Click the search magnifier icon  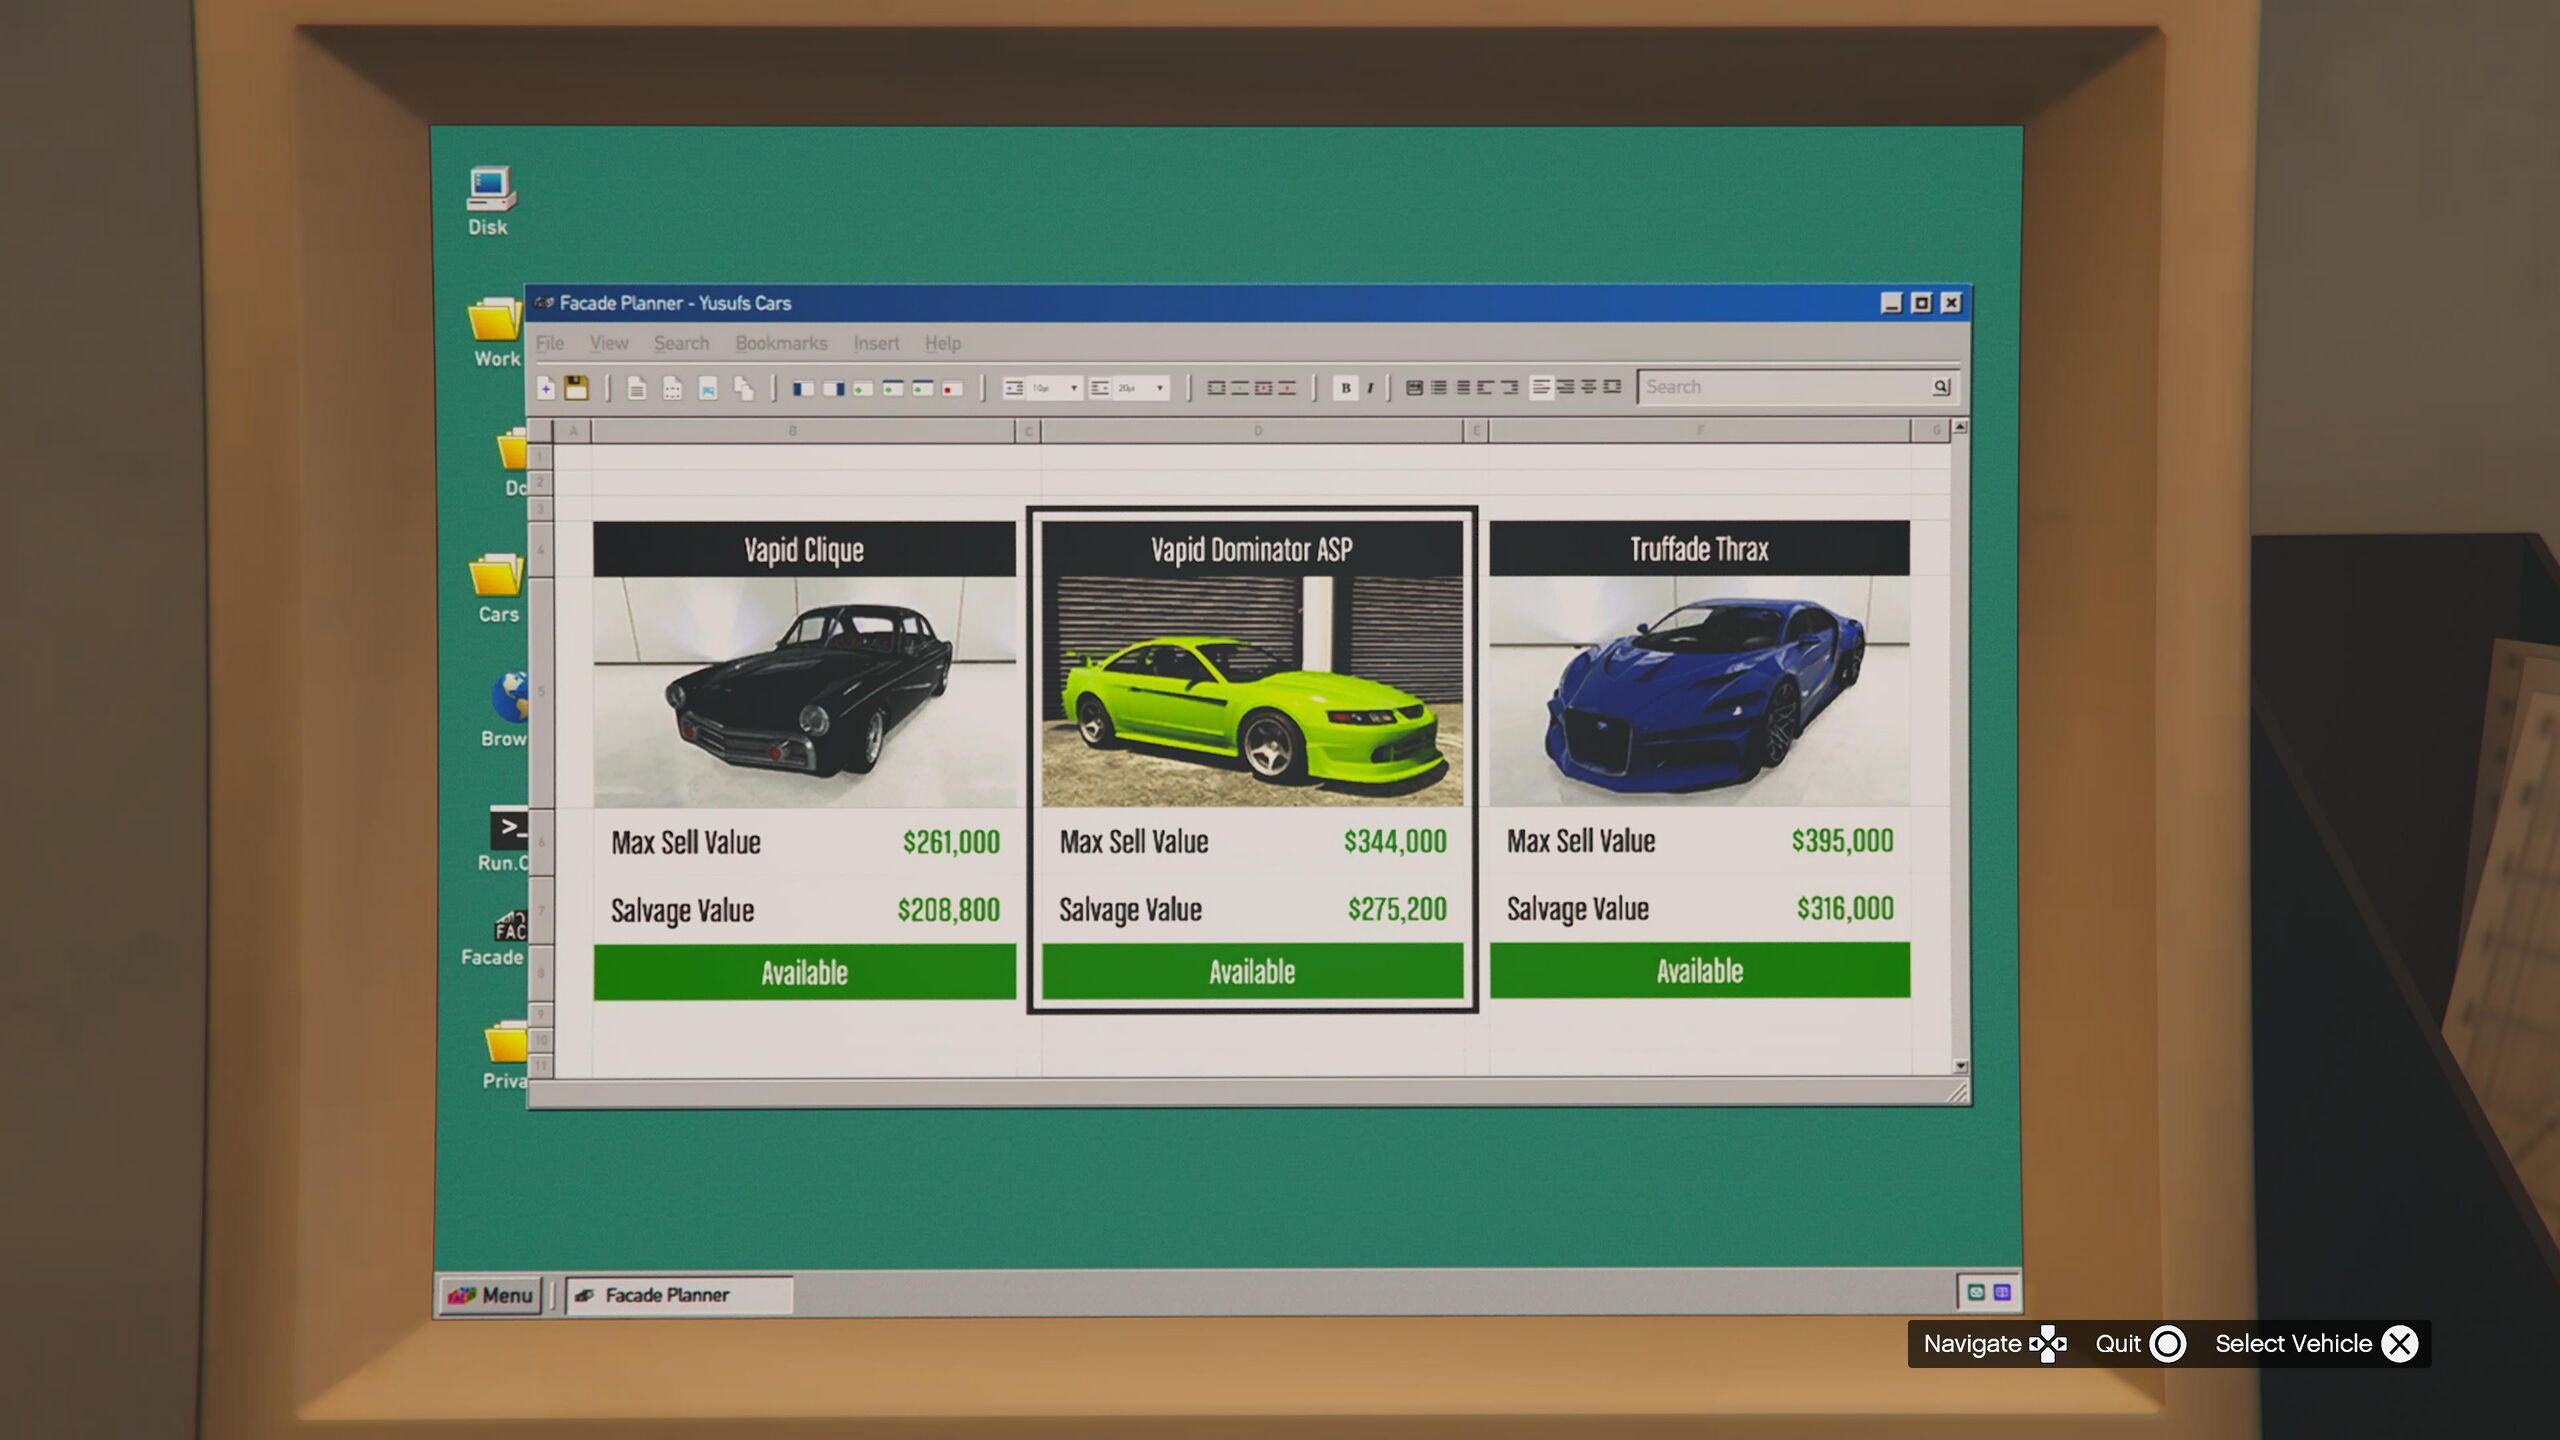(1941, 387)
